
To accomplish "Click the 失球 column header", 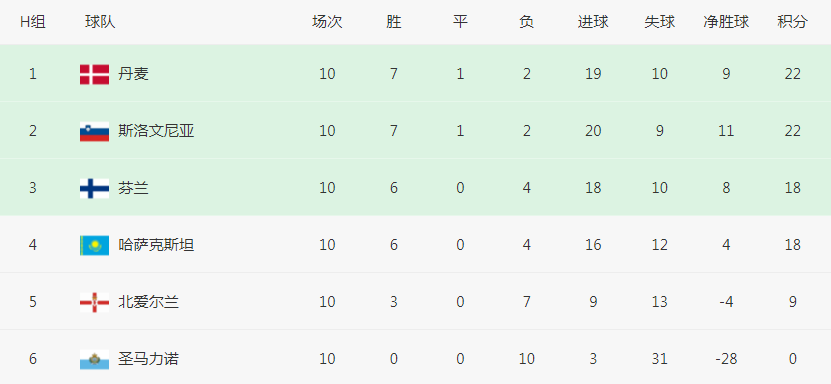I will [x=659, y=22].
